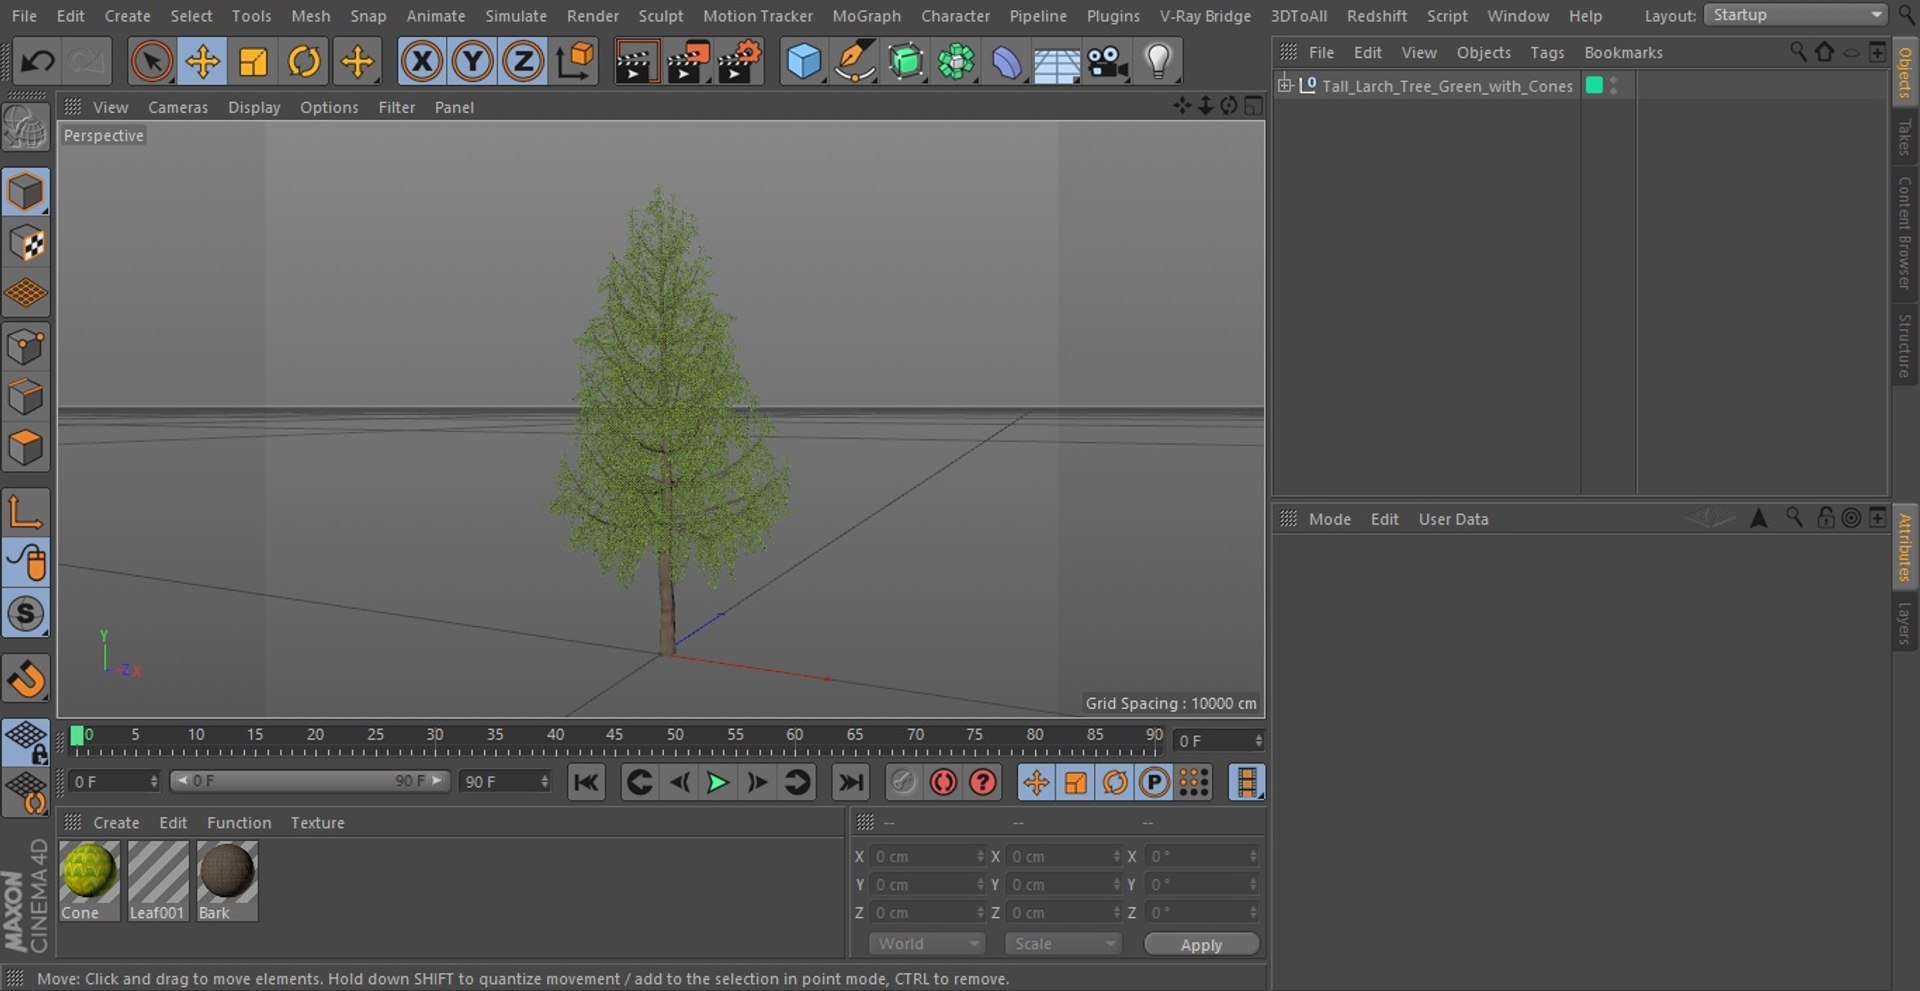The width and height of the screenshot is (1920, 991).
Task: Make object editable icon at sidebar top
Action: [26, 128]
